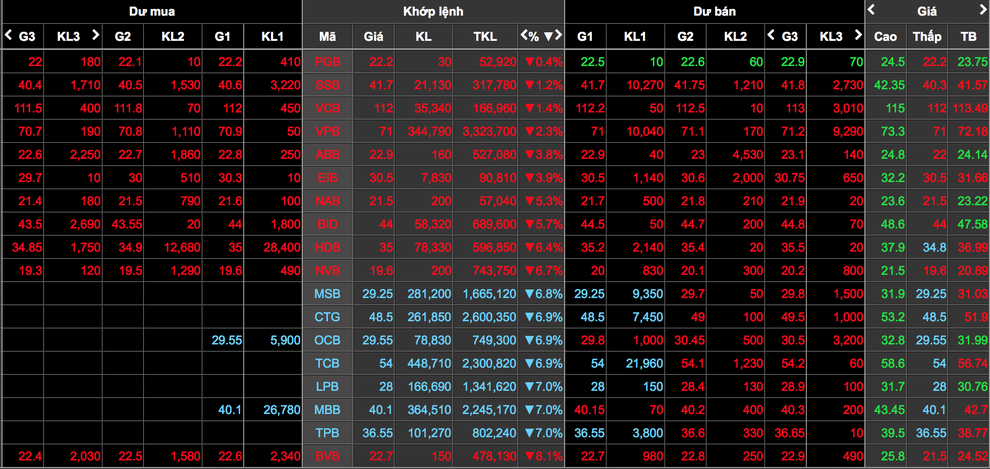Click PGB change value ▼0.4%
Image resolution: width=990 pixels, height=469 pixels.
coord(543,61)
